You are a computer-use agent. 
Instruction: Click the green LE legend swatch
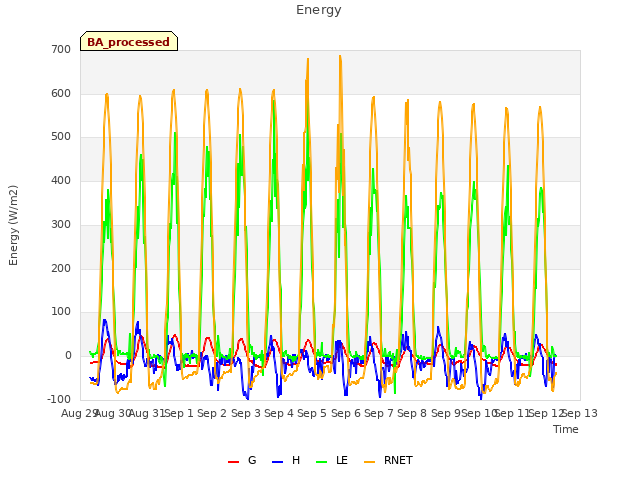coord(322,462)
